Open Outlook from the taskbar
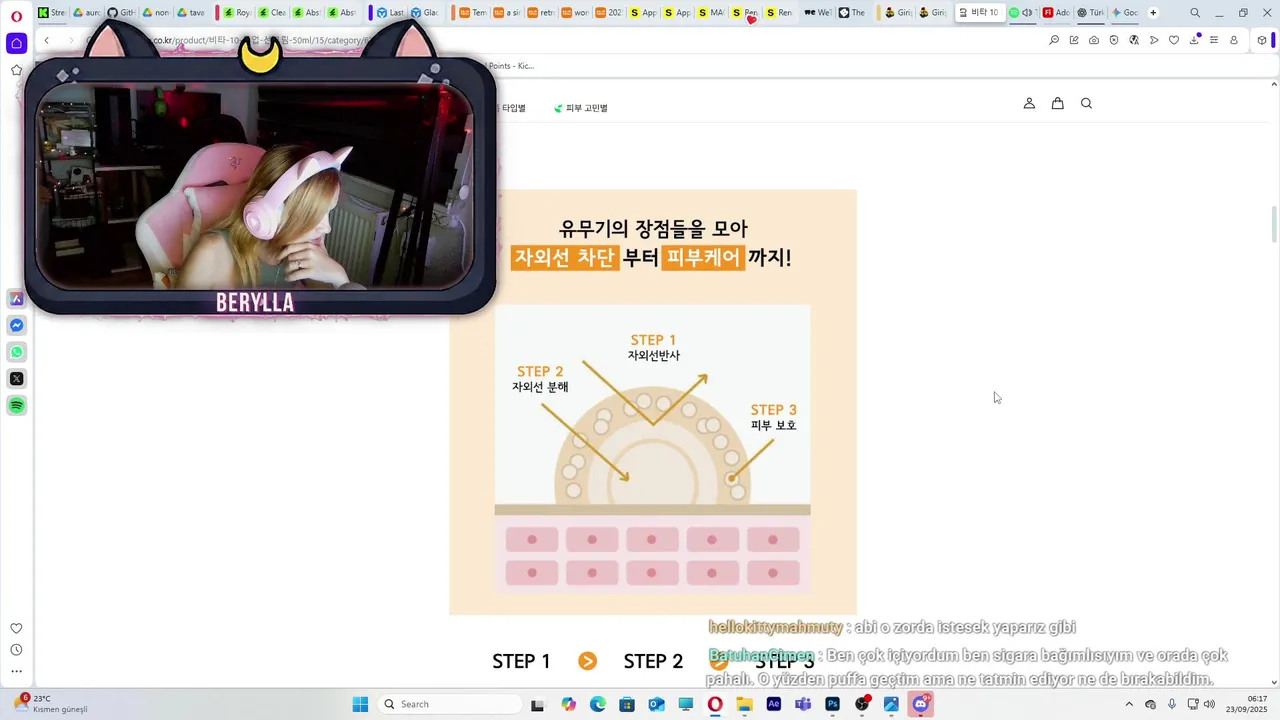1280x720 pixels. click(656, 704)
